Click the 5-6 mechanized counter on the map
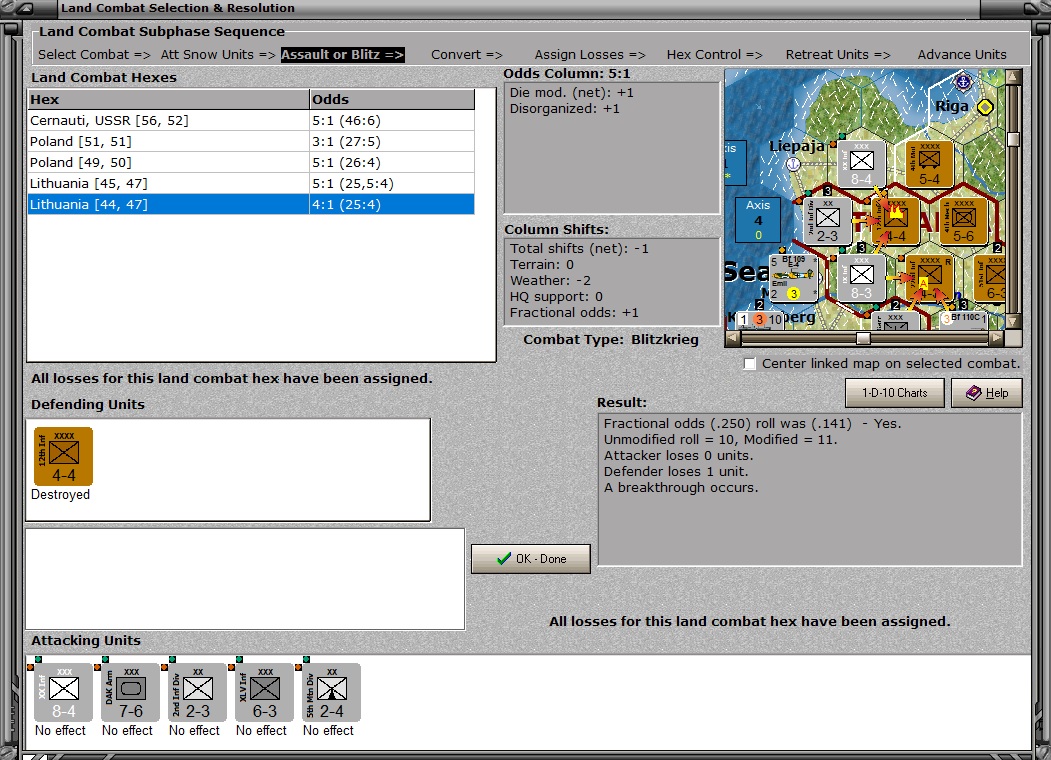1051x760 pixels. (963, 221)
